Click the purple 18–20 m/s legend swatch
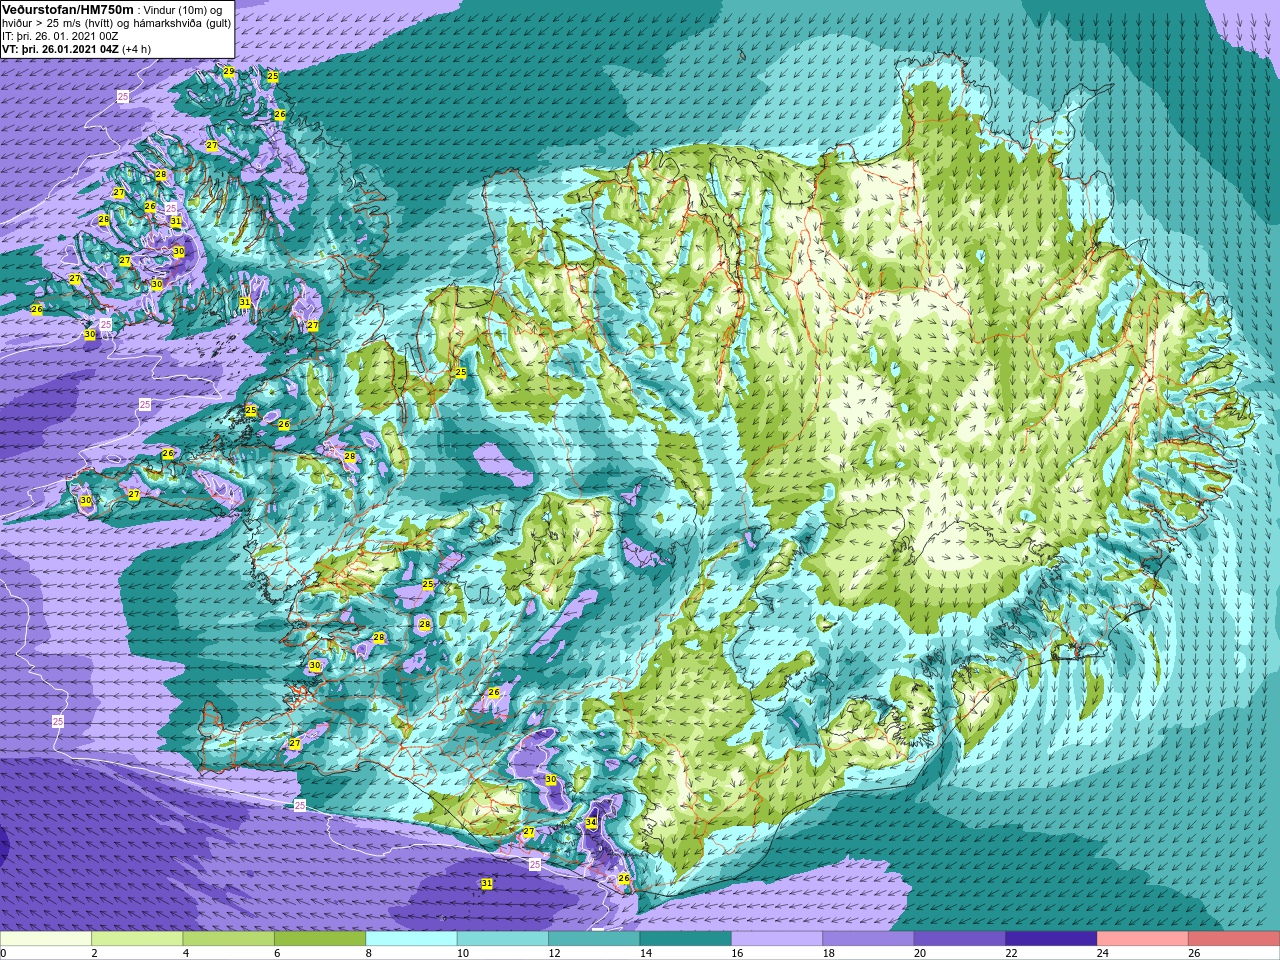This screenshot has height=960, width=1280. pos(868,939)
